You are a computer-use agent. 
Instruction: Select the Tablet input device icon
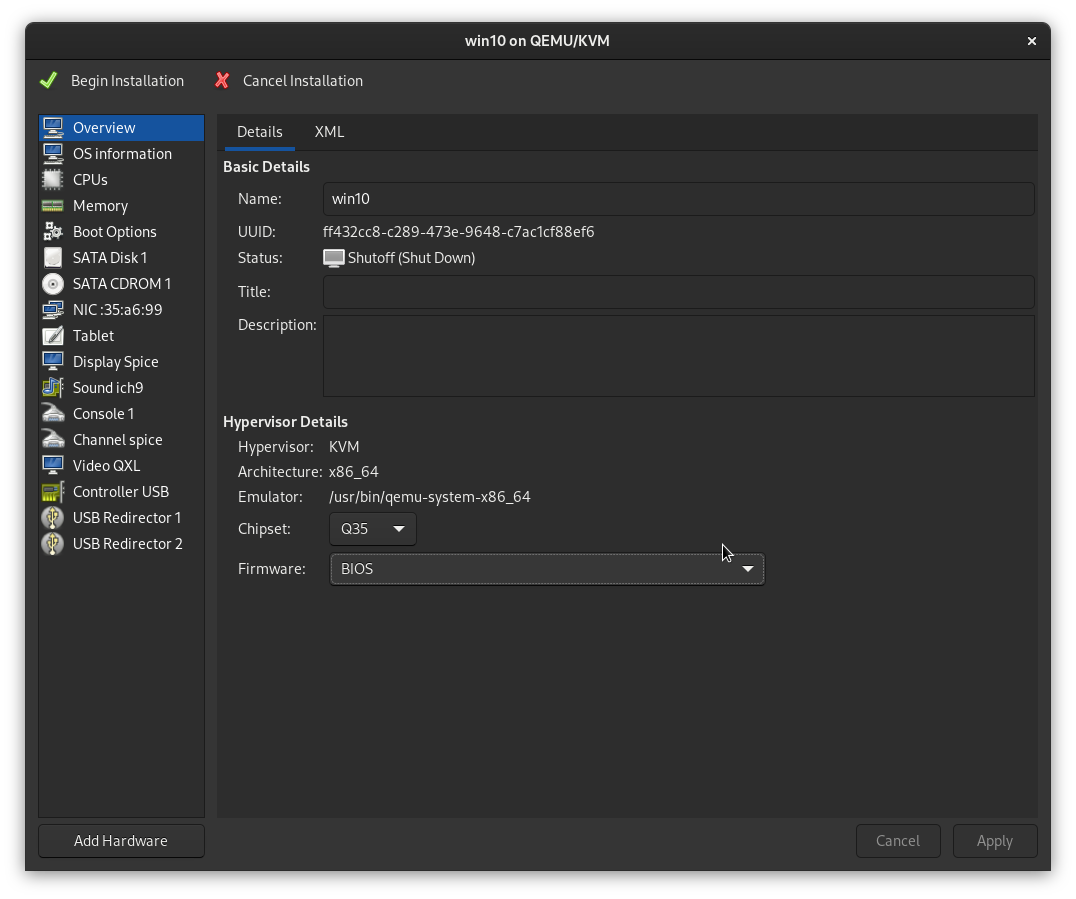coord(53,336)
